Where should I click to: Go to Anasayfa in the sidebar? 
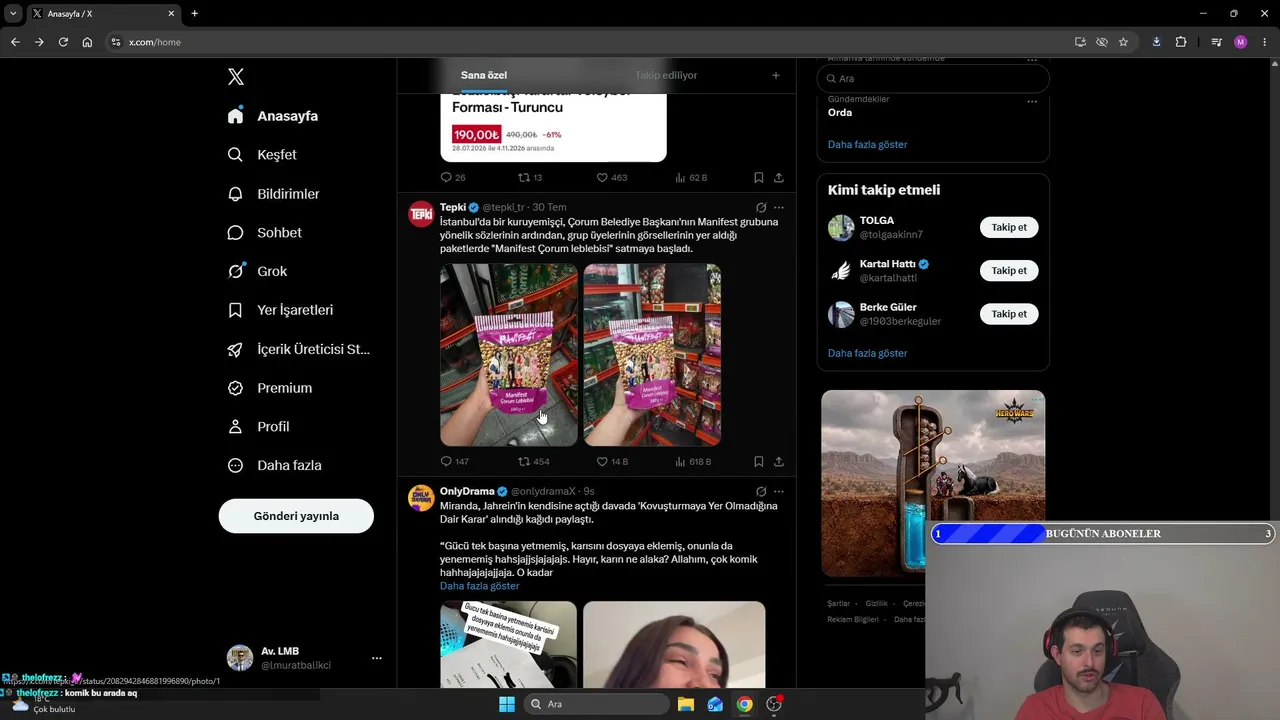[273, 116]
